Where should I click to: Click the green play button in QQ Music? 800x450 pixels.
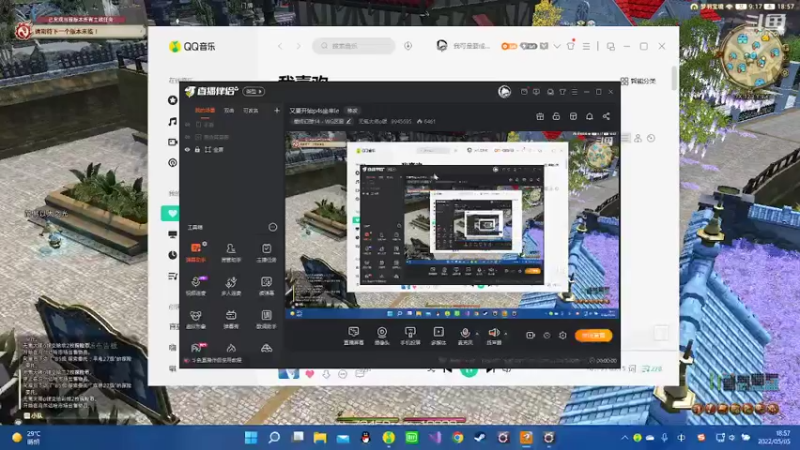[469, 371]
